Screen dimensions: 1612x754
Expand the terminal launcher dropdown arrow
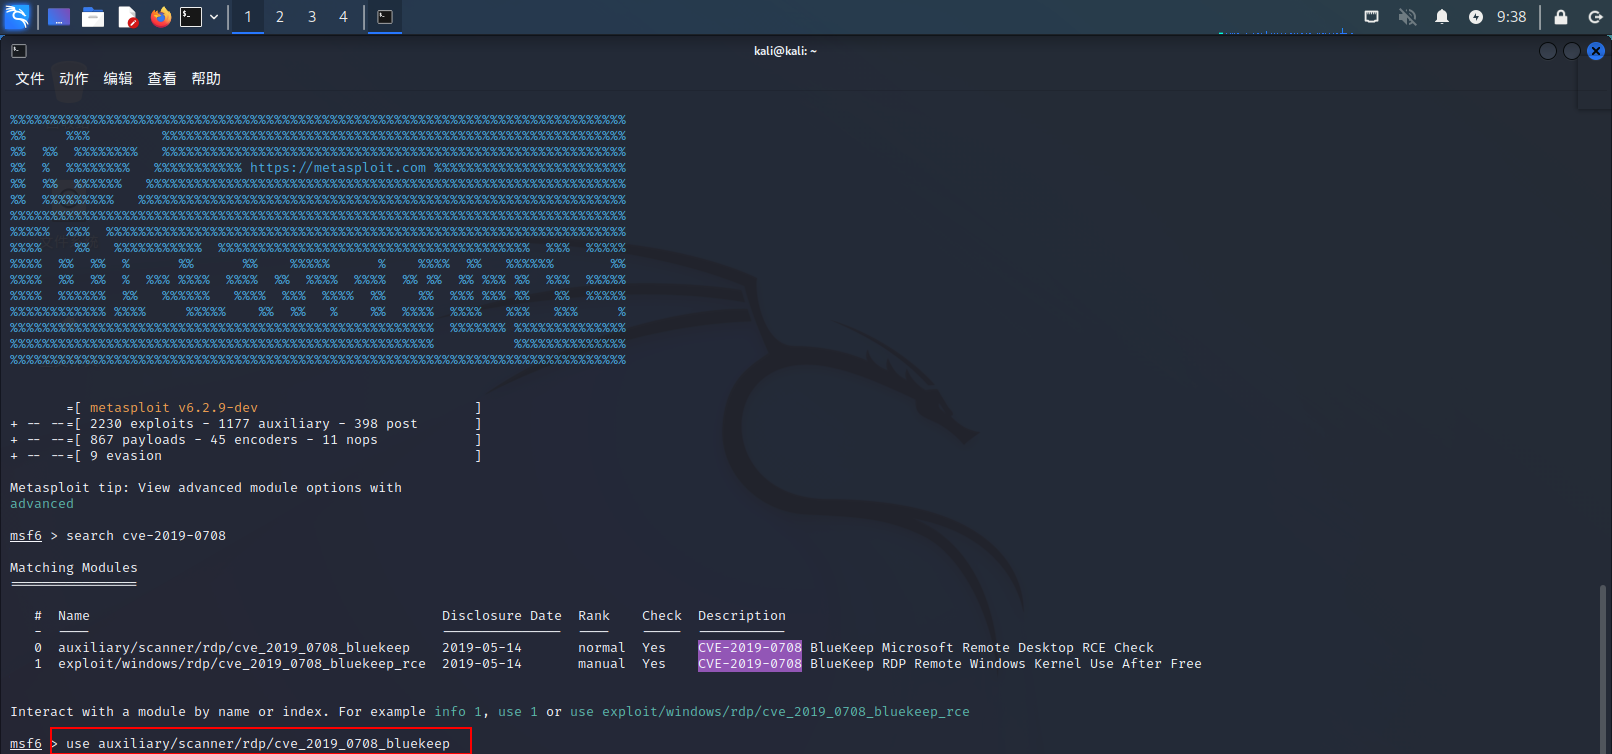[214, 17]
